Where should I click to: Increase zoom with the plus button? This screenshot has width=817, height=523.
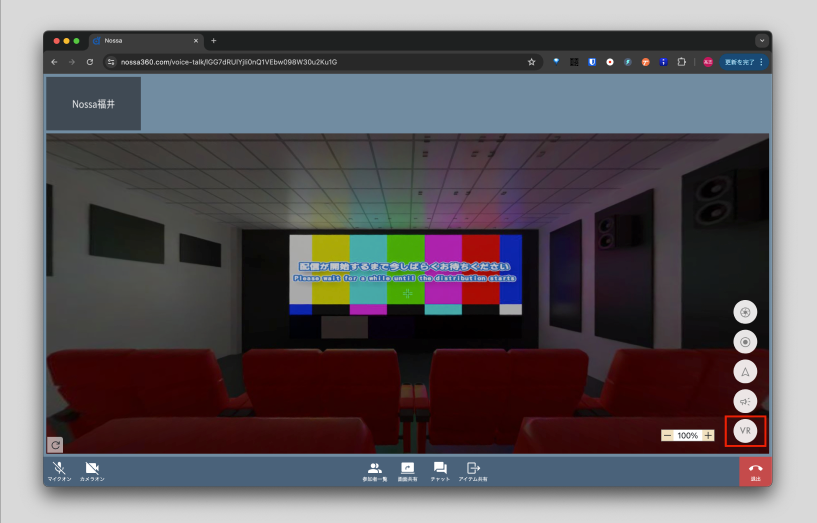709,435
